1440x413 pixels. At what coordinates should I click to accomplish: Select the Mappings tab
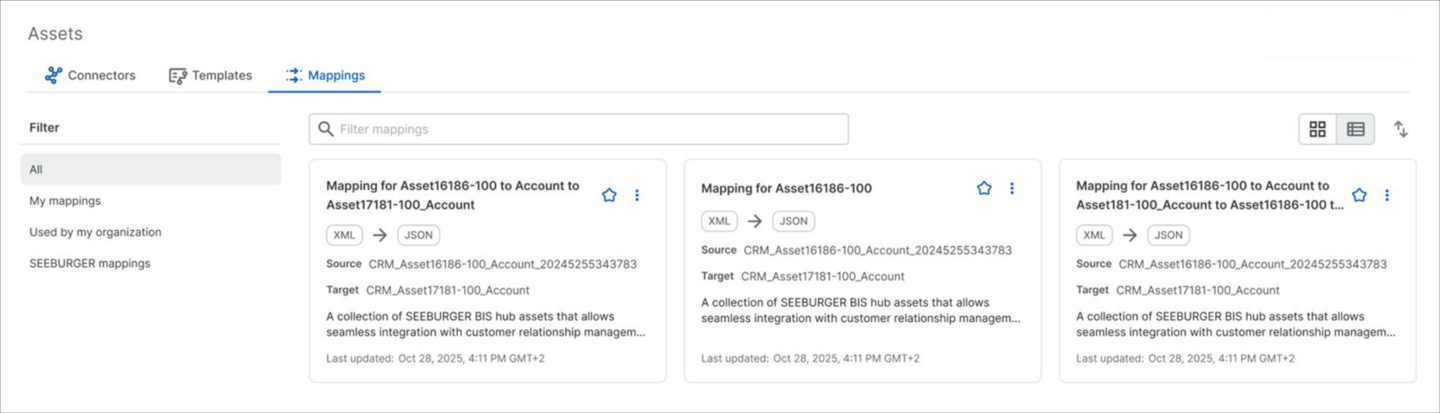pos(325,75)
